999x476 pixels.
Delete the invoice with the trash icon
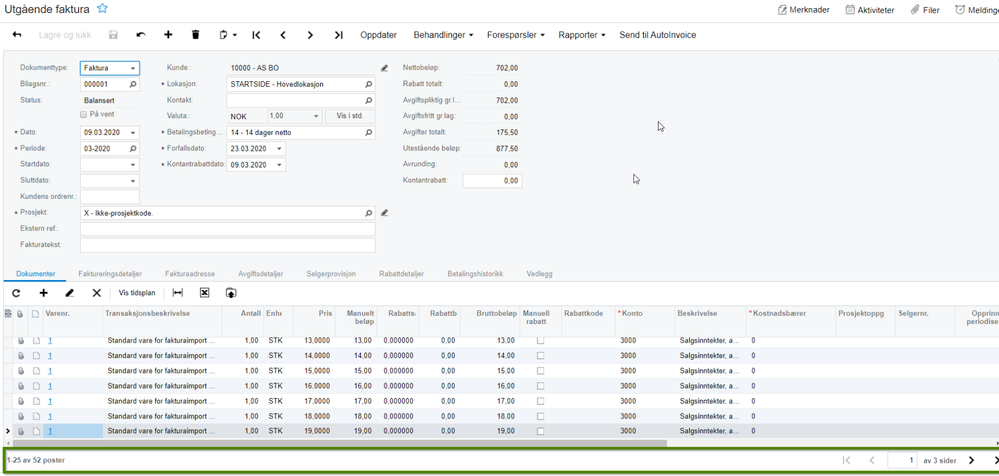195,35
